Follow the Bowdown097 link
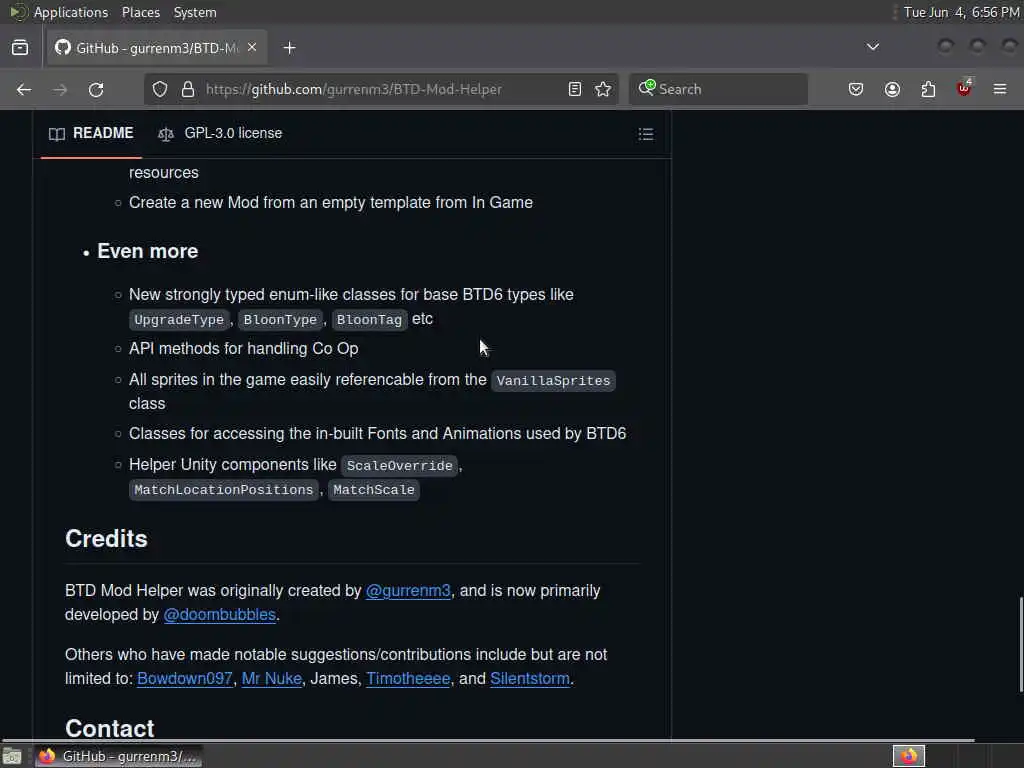Screen dimensions: 1024x768 click(x=185, y=679)
